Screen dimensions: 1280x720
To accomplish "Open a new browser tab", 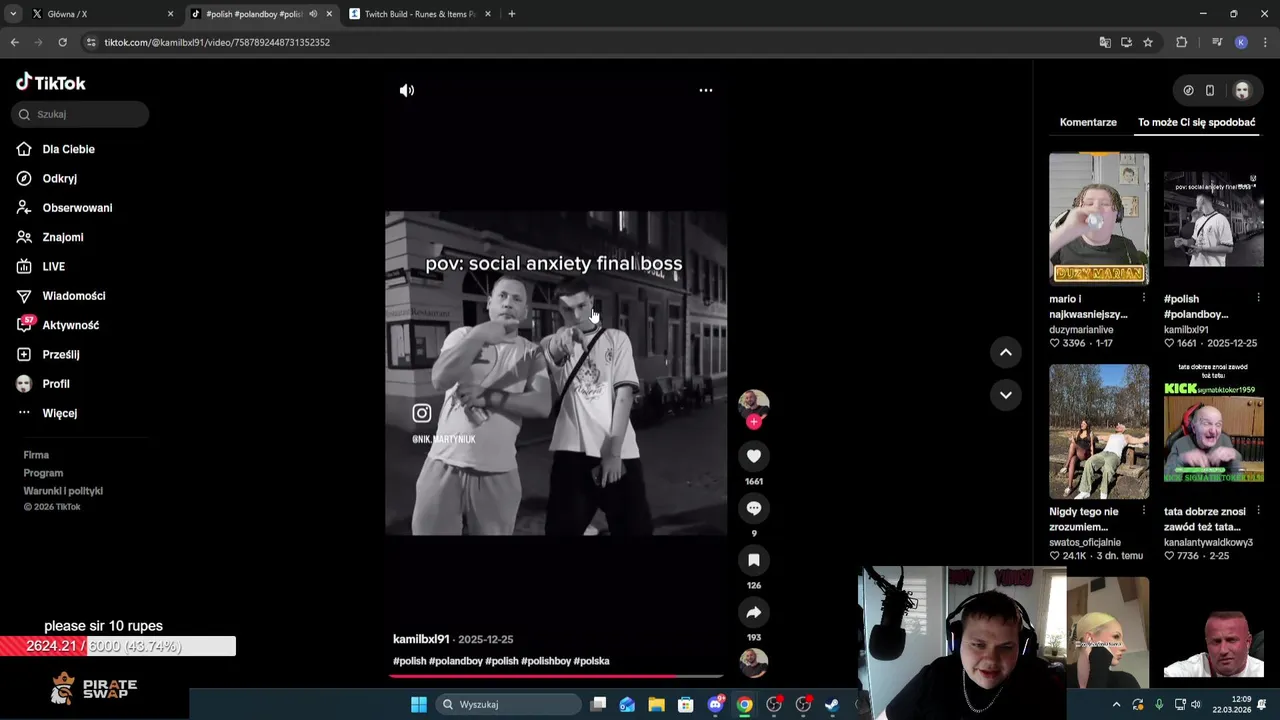I will click(512, 14).
